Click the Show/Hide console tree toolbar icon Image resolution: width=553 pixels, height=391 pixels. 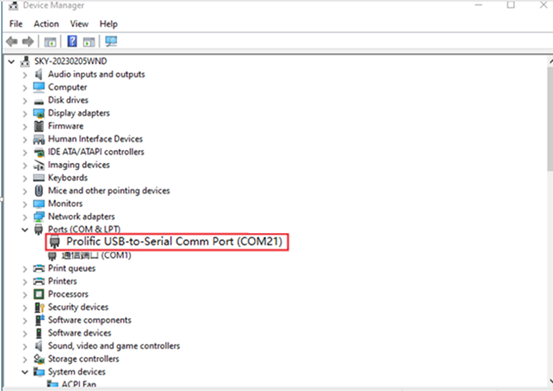(50, 42)
